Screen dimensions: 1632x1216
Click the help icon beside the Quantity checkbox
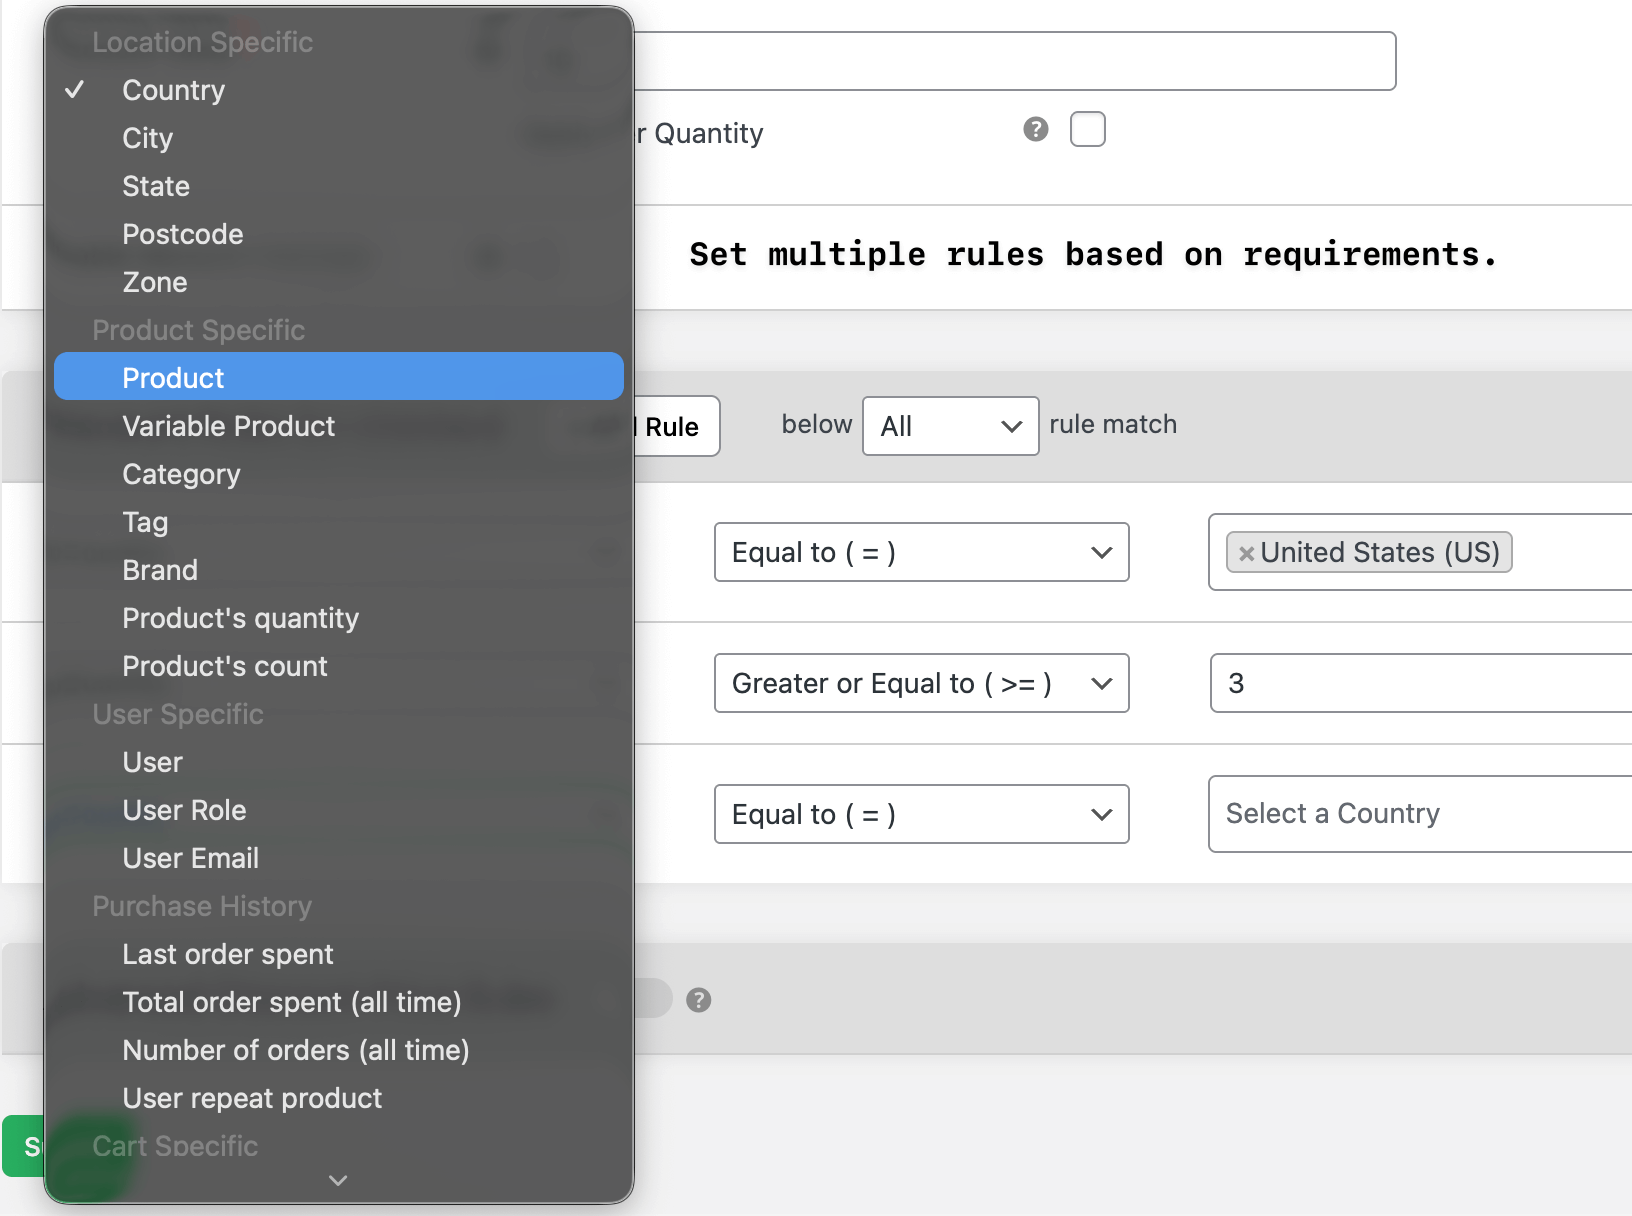click(x=1035, y=129)
